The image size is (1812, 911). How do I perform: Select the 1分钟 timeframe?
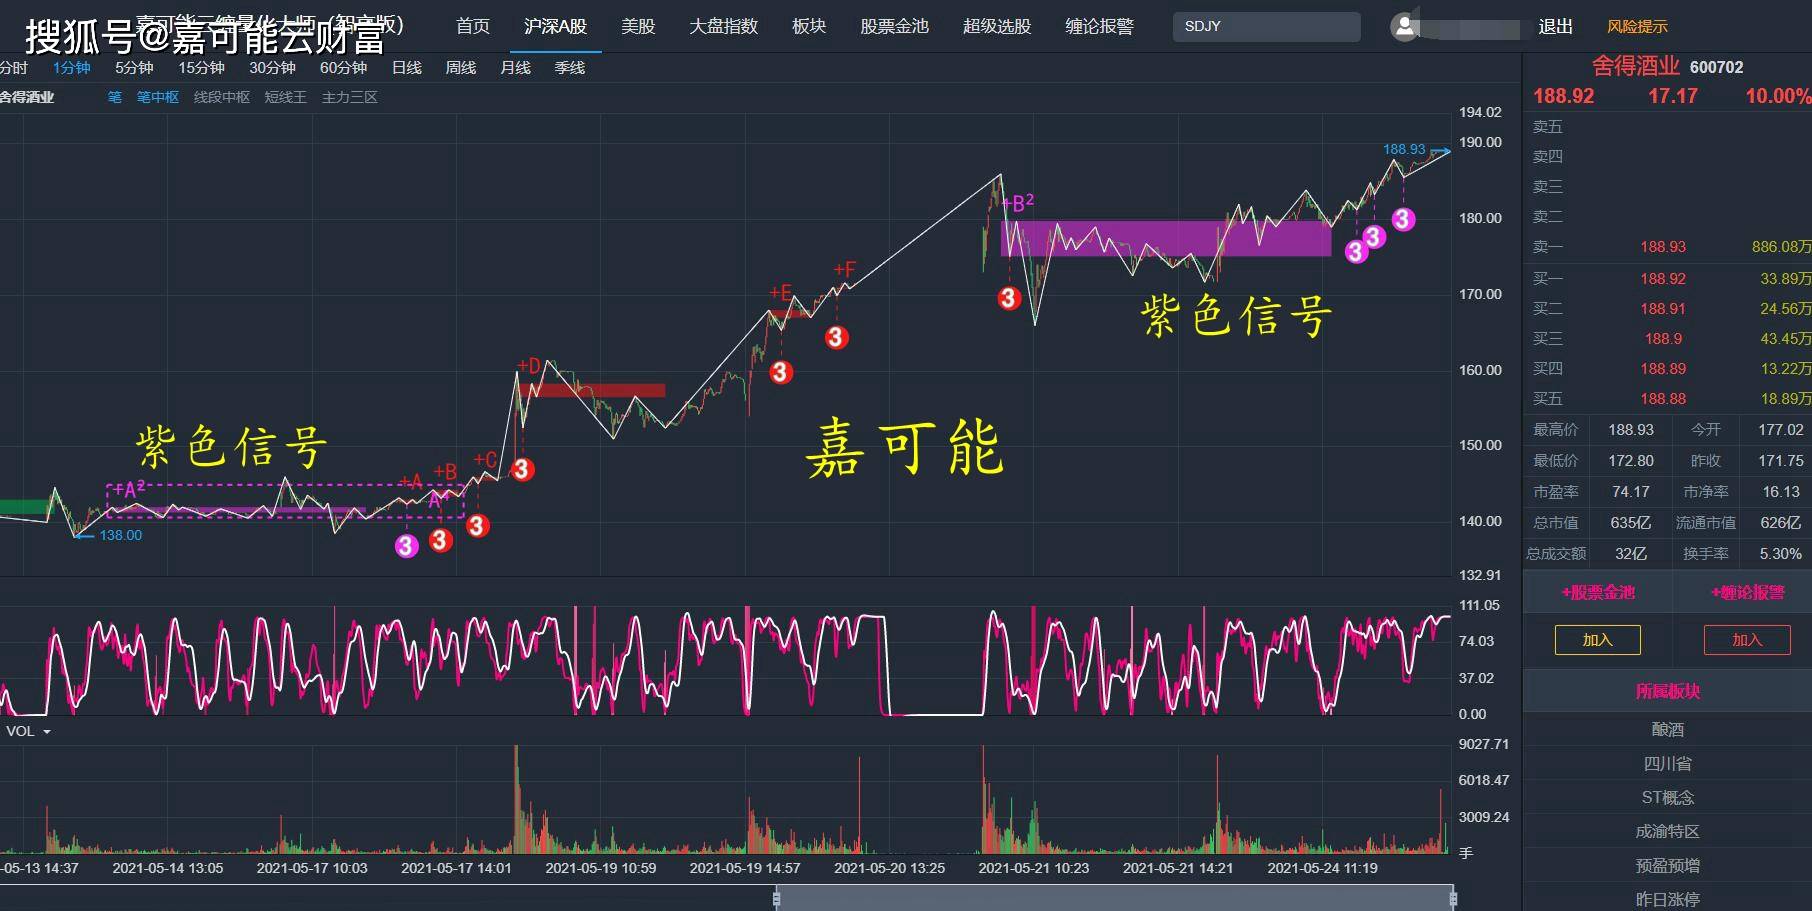(72, 68)
